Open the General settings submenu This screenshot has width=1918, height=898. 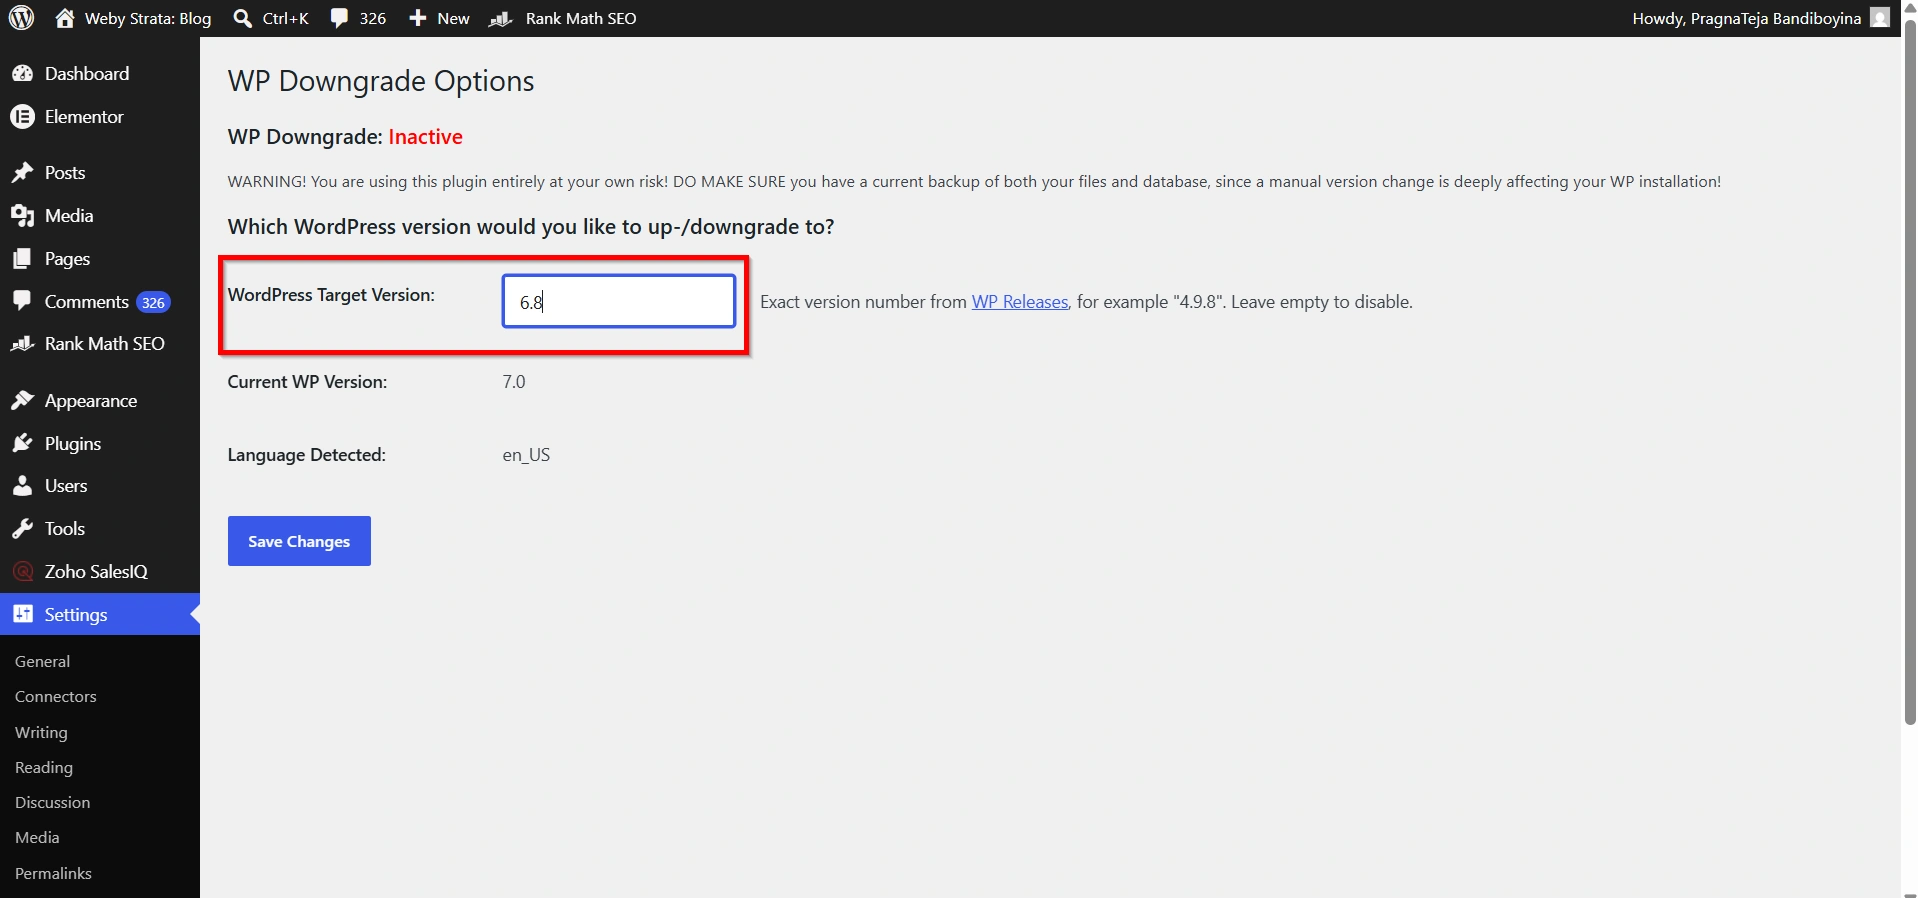pyautogui.click(x=42, y=662)
